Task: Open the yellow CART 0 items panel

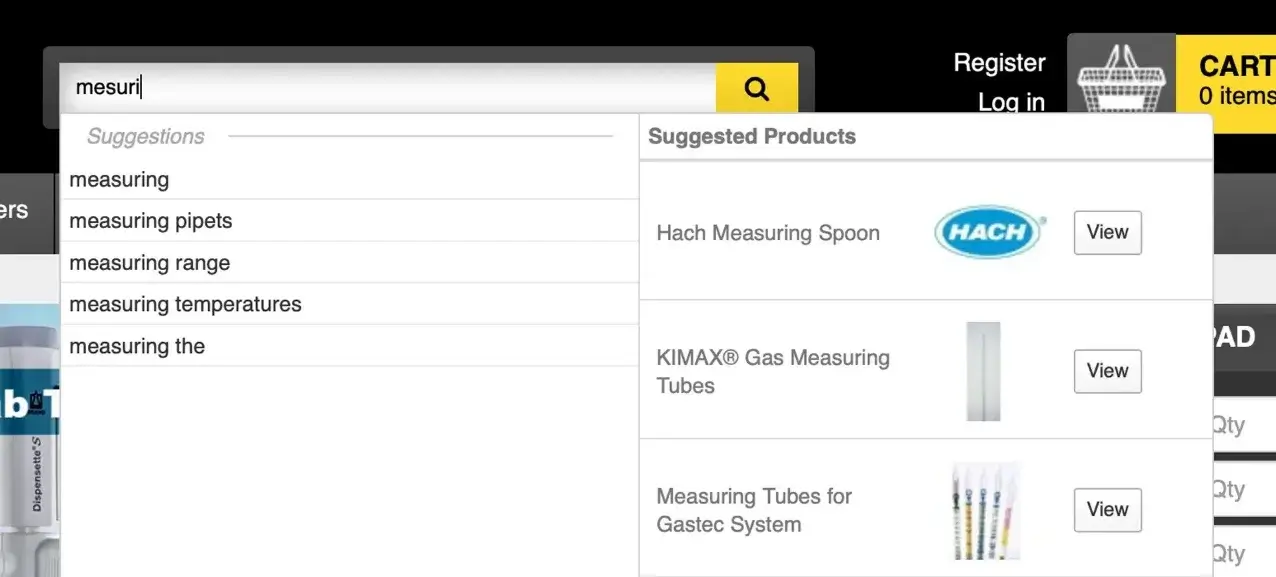Action: coord(1234,82)
